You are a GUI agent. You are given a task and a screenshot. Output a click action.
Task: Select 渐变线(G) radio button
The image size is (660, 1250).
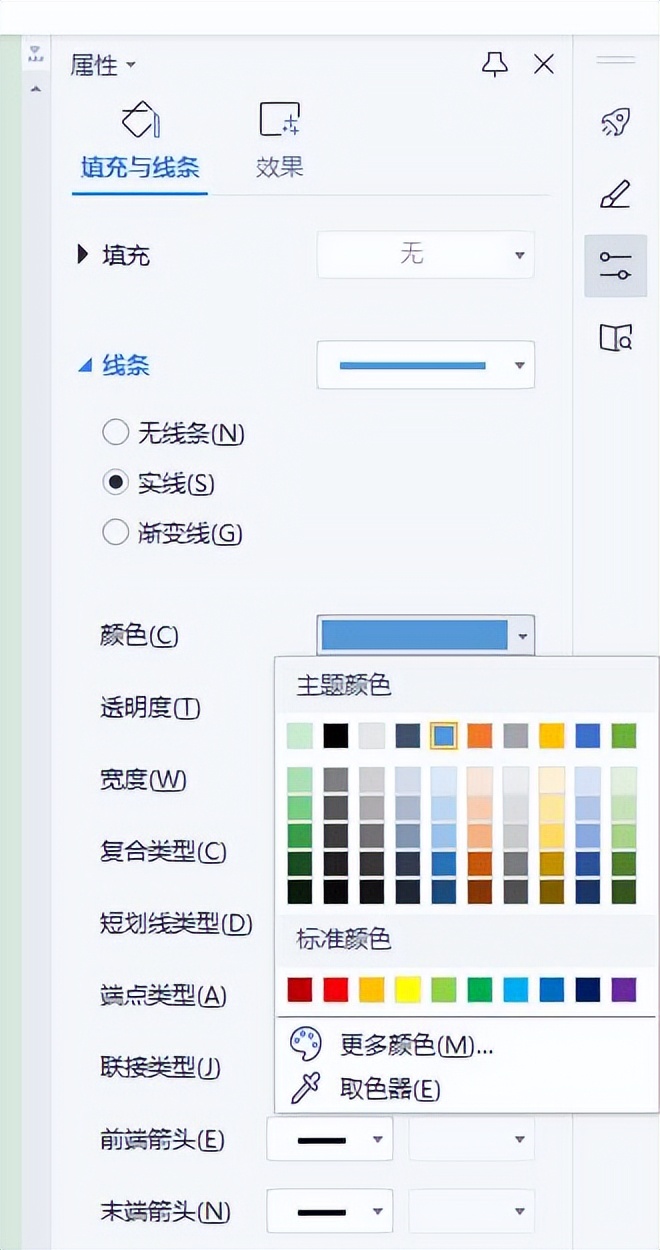pos(116,533)
